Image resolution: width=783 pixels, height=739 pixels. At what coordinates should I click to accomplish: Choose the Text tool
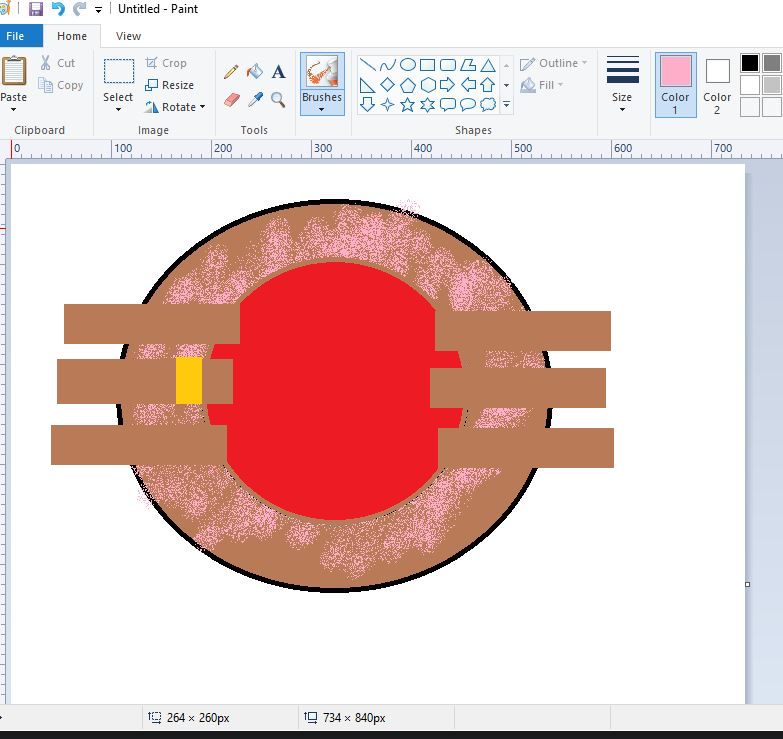[279, 71]
